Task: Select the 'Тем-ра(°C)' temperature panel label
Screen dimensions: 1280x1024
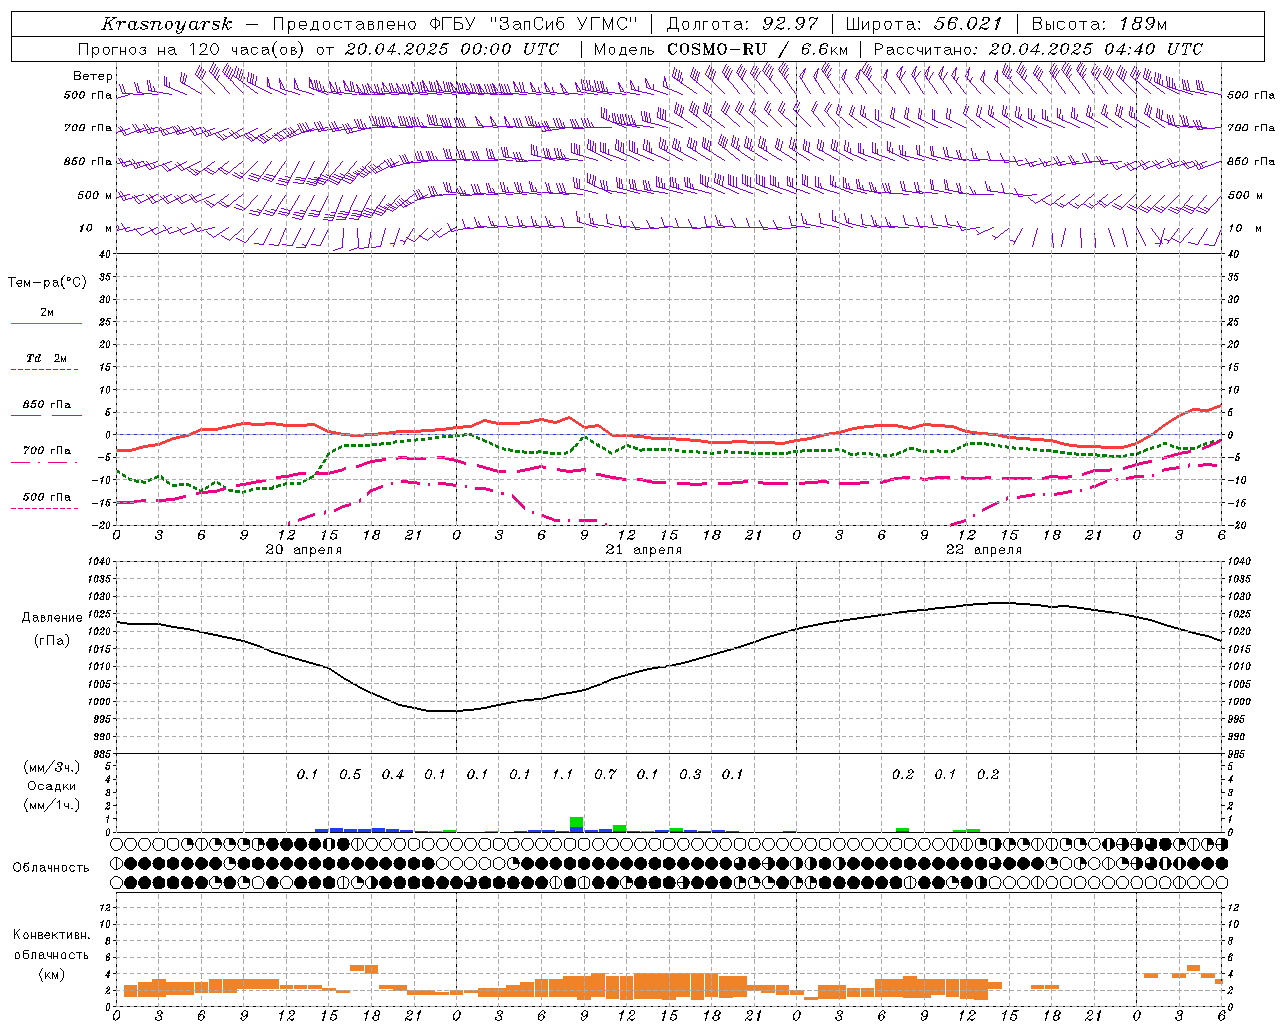Action: (47, 283)
